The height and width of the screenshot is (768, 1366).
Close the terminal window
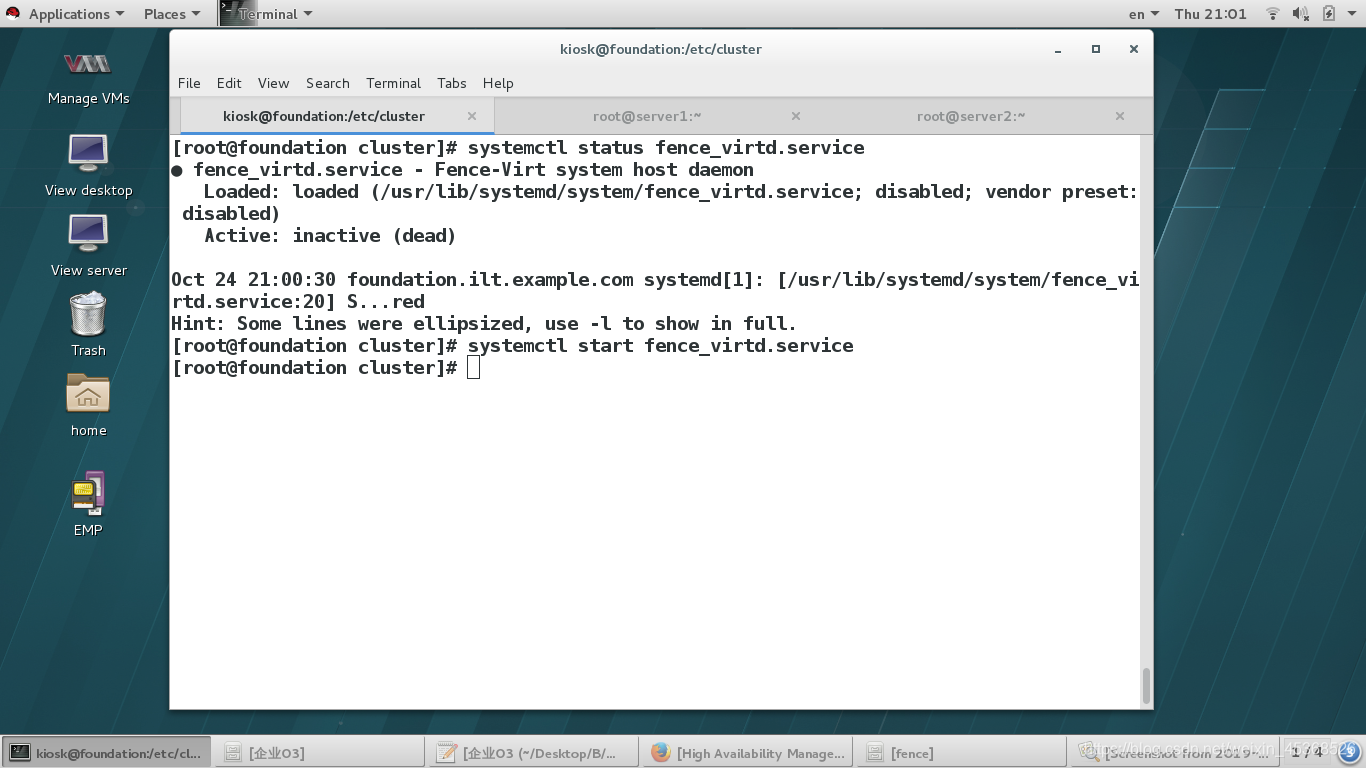(x=1134, y=49)
